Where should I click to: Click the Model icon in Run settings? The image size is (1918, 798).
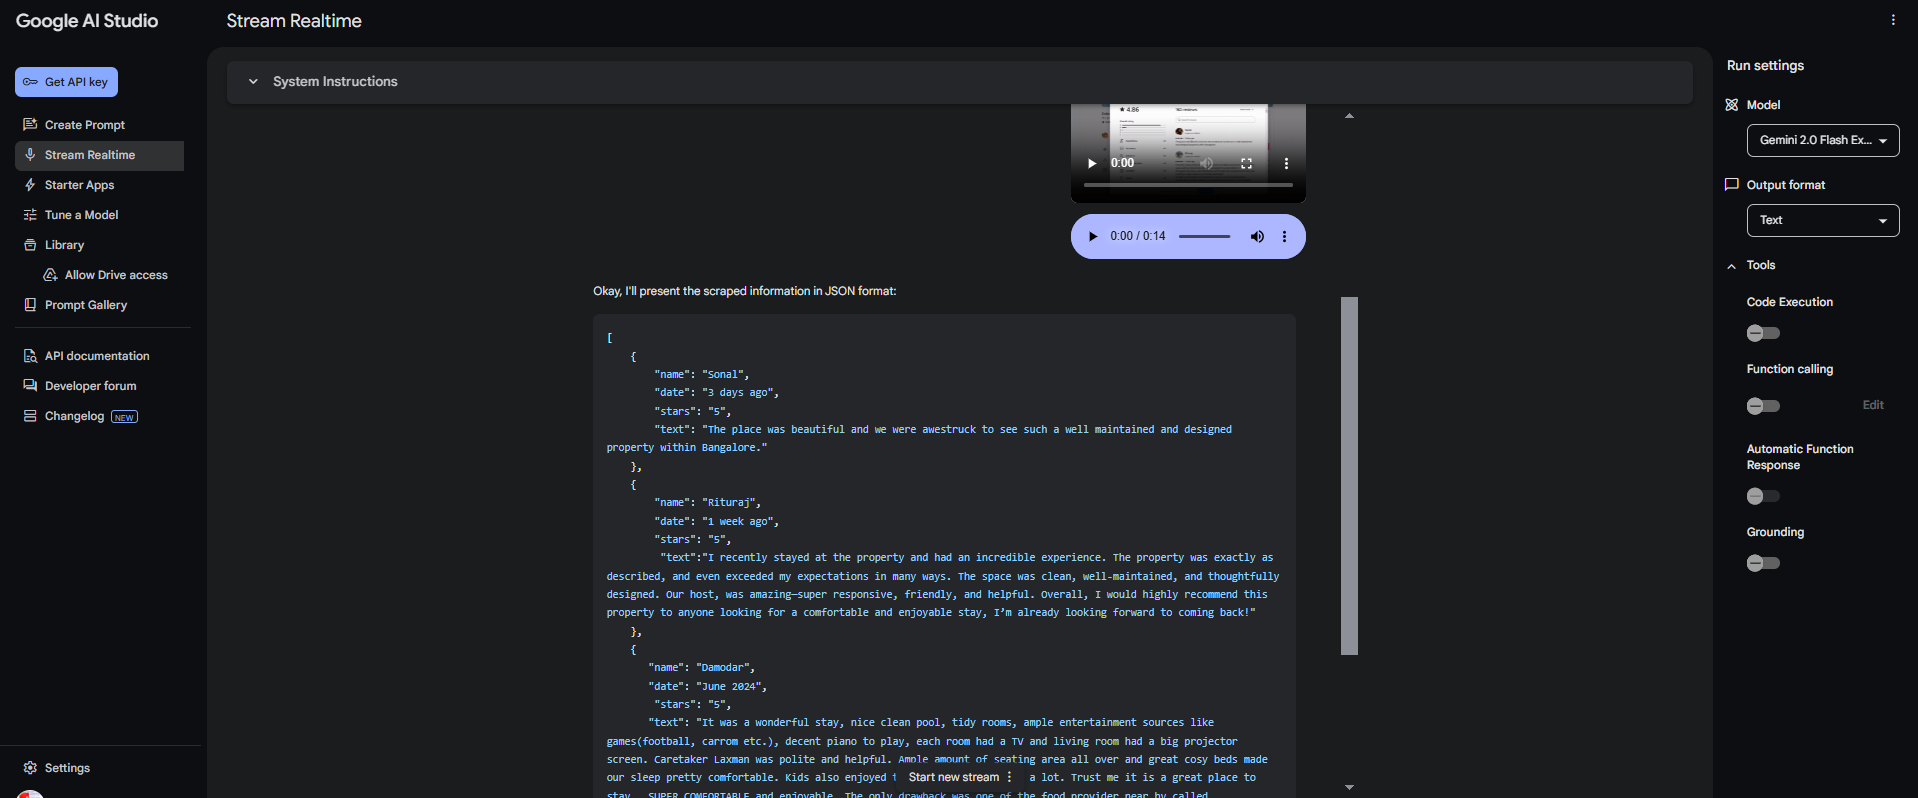(1731, 105)
